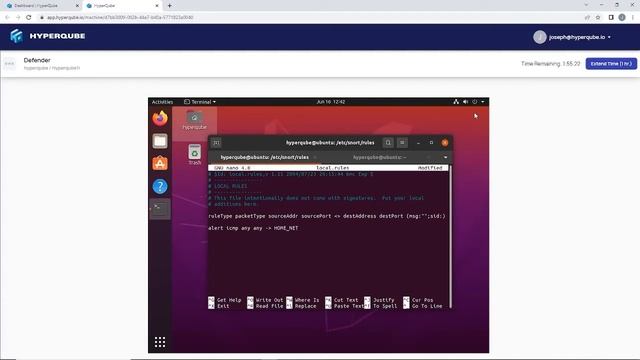Click the network status icon in top bar
The height and width of the screenshot is (360, 640).
click(x=456, y=102)
